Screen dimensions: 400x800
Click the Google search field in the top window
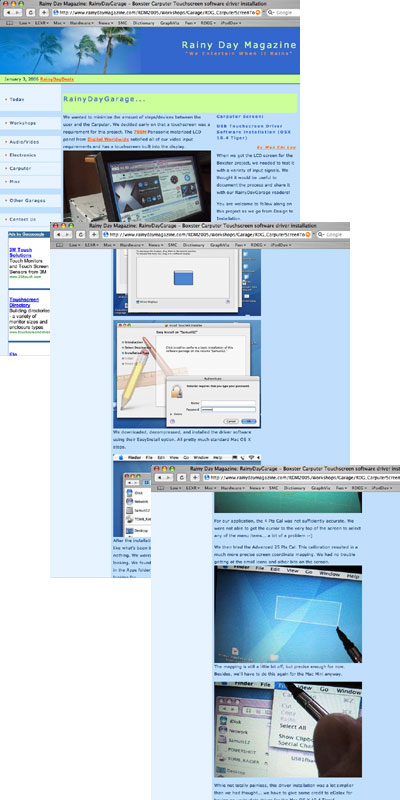[283, 12]
